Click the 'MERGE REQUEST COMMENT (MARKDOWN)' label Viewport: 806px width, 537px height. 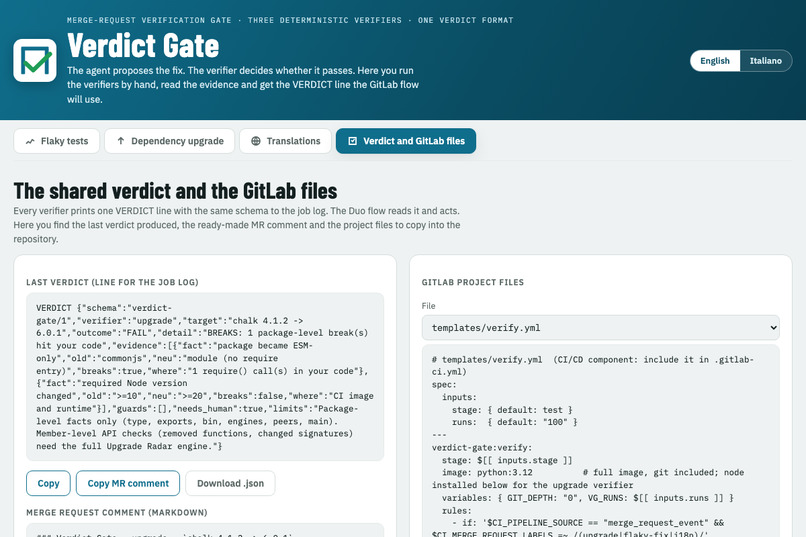117,512
